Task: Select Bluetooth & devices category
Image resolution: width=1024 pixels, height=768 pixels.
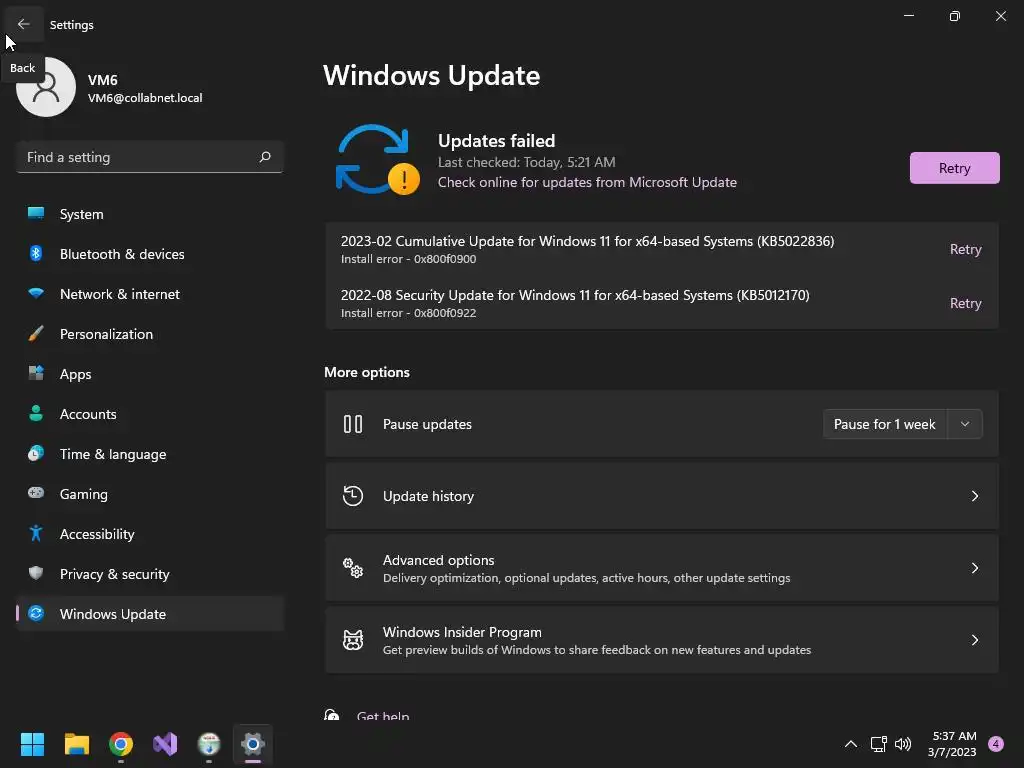Action: [150, 253]
